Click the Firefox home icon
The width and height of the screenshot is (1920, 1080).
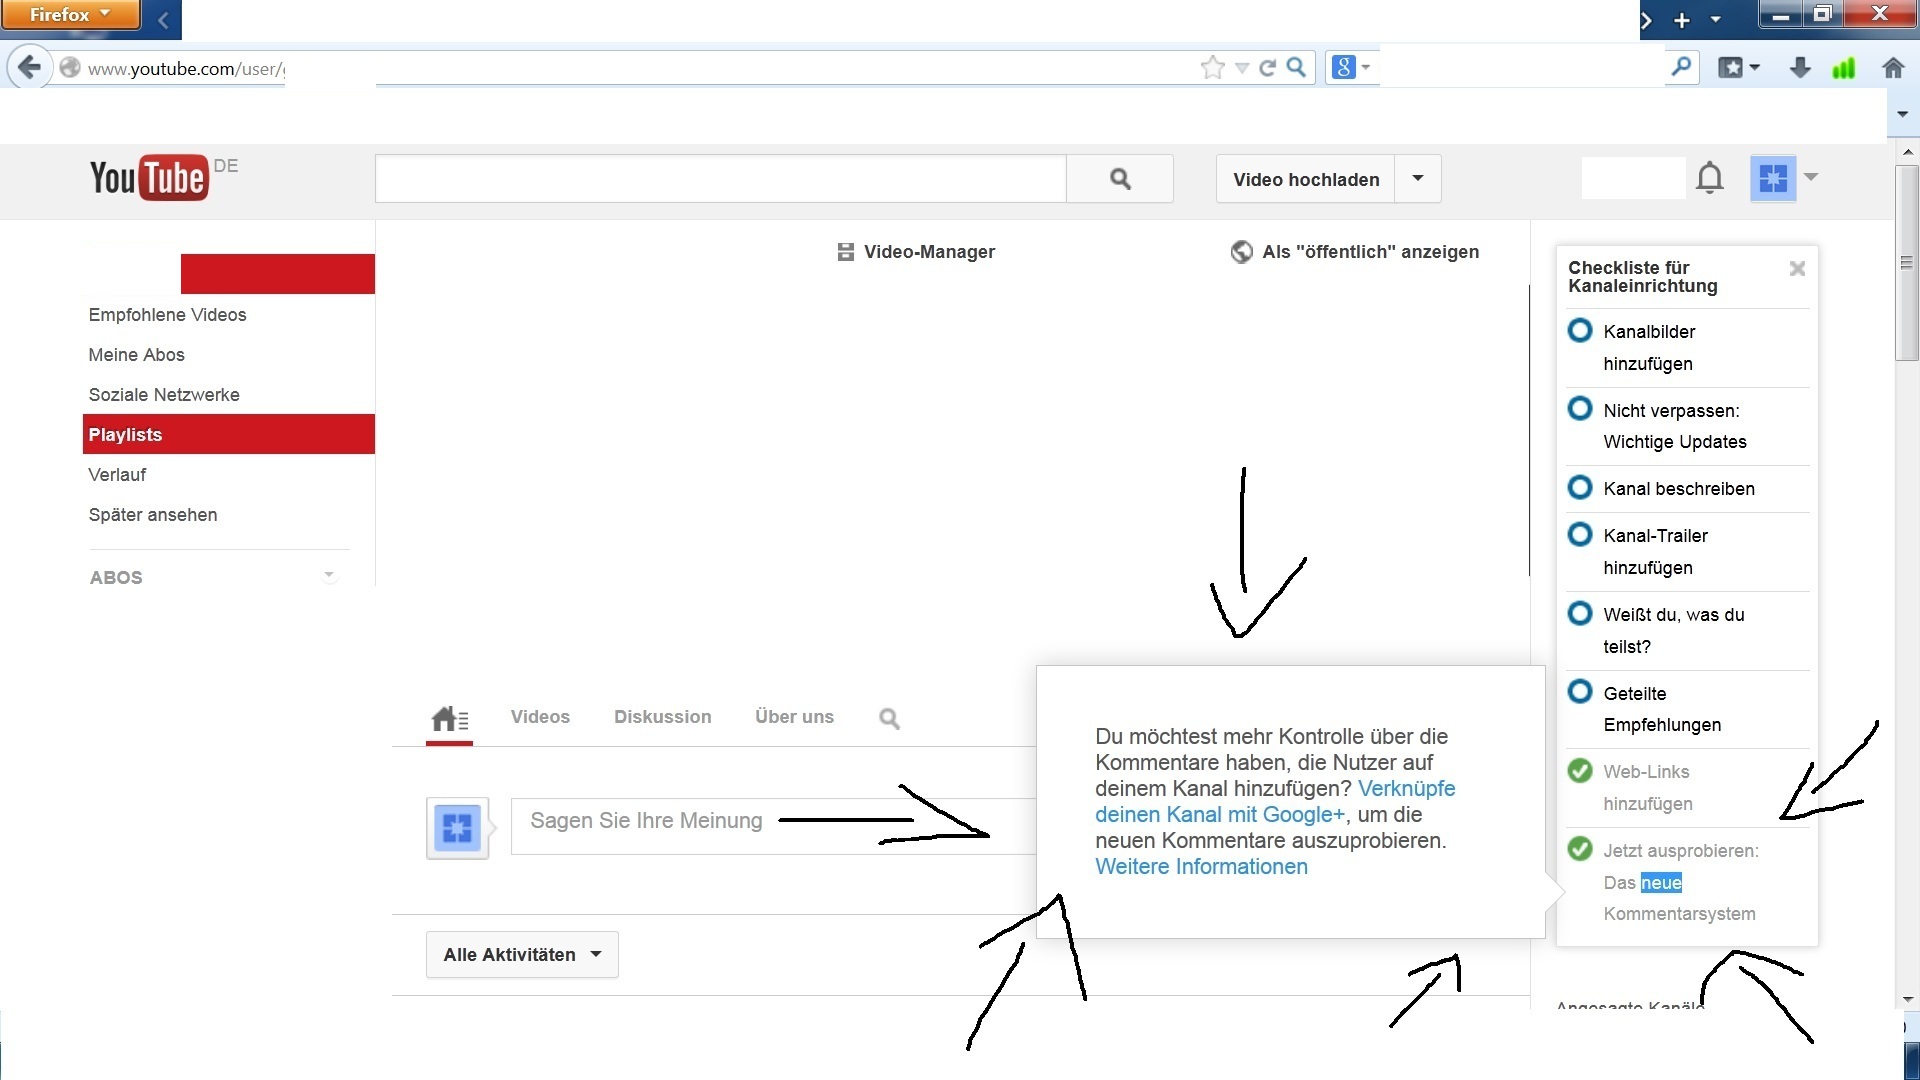click(1892, 68)
